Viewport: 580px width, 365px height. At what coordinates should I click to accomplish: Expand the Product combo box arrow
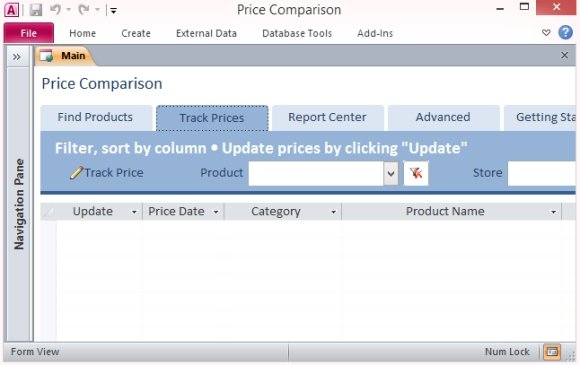point(391,173)
